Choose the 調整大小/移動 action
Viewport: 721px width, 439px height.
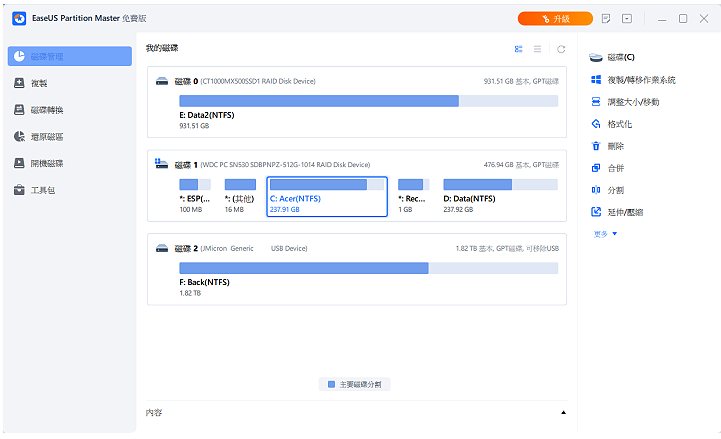click(633, 102)
